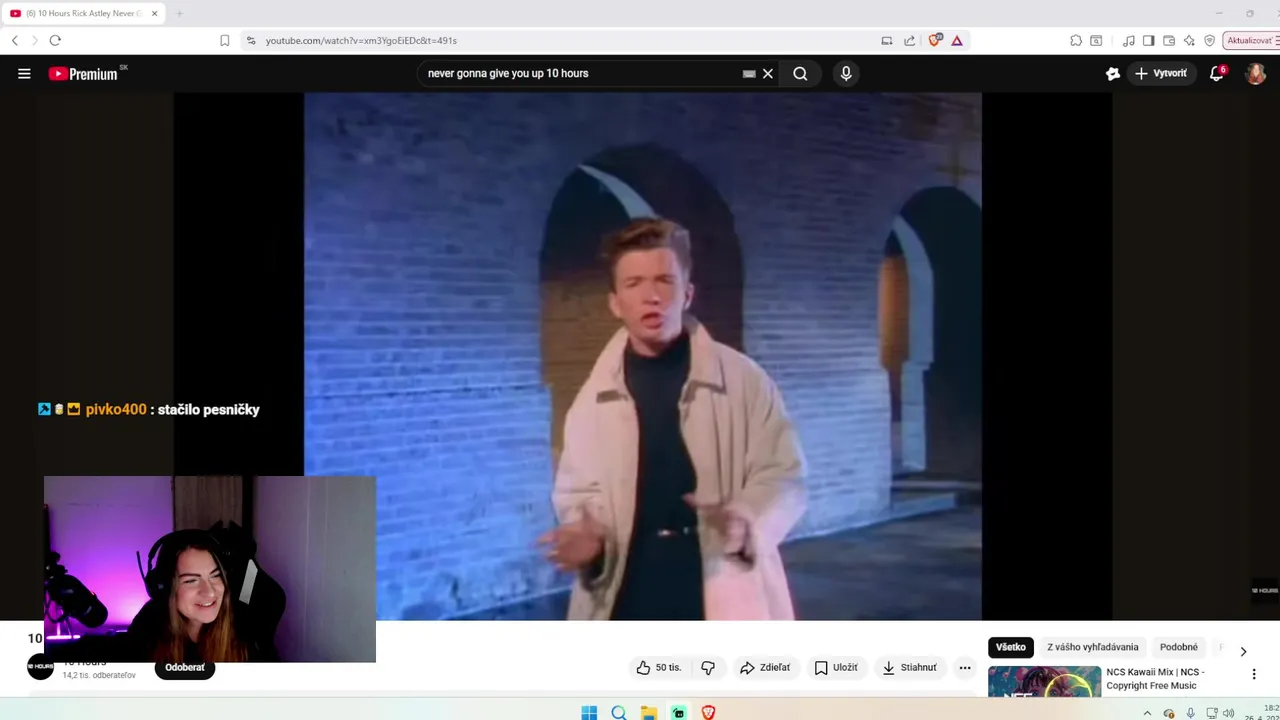This screenshot has height=720, width=1280.
Task: Open tab search icon in toolbar
Action: (x=1096, y=40)
